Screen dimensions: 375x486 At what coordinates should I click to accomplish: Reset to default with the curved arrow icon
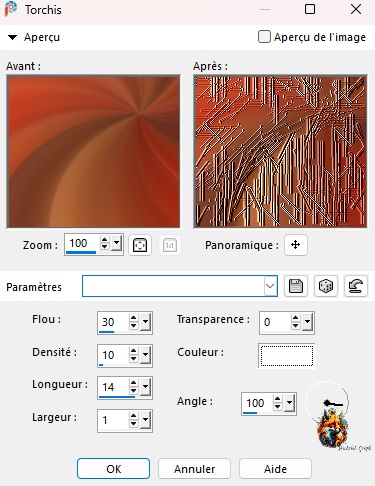356,286
